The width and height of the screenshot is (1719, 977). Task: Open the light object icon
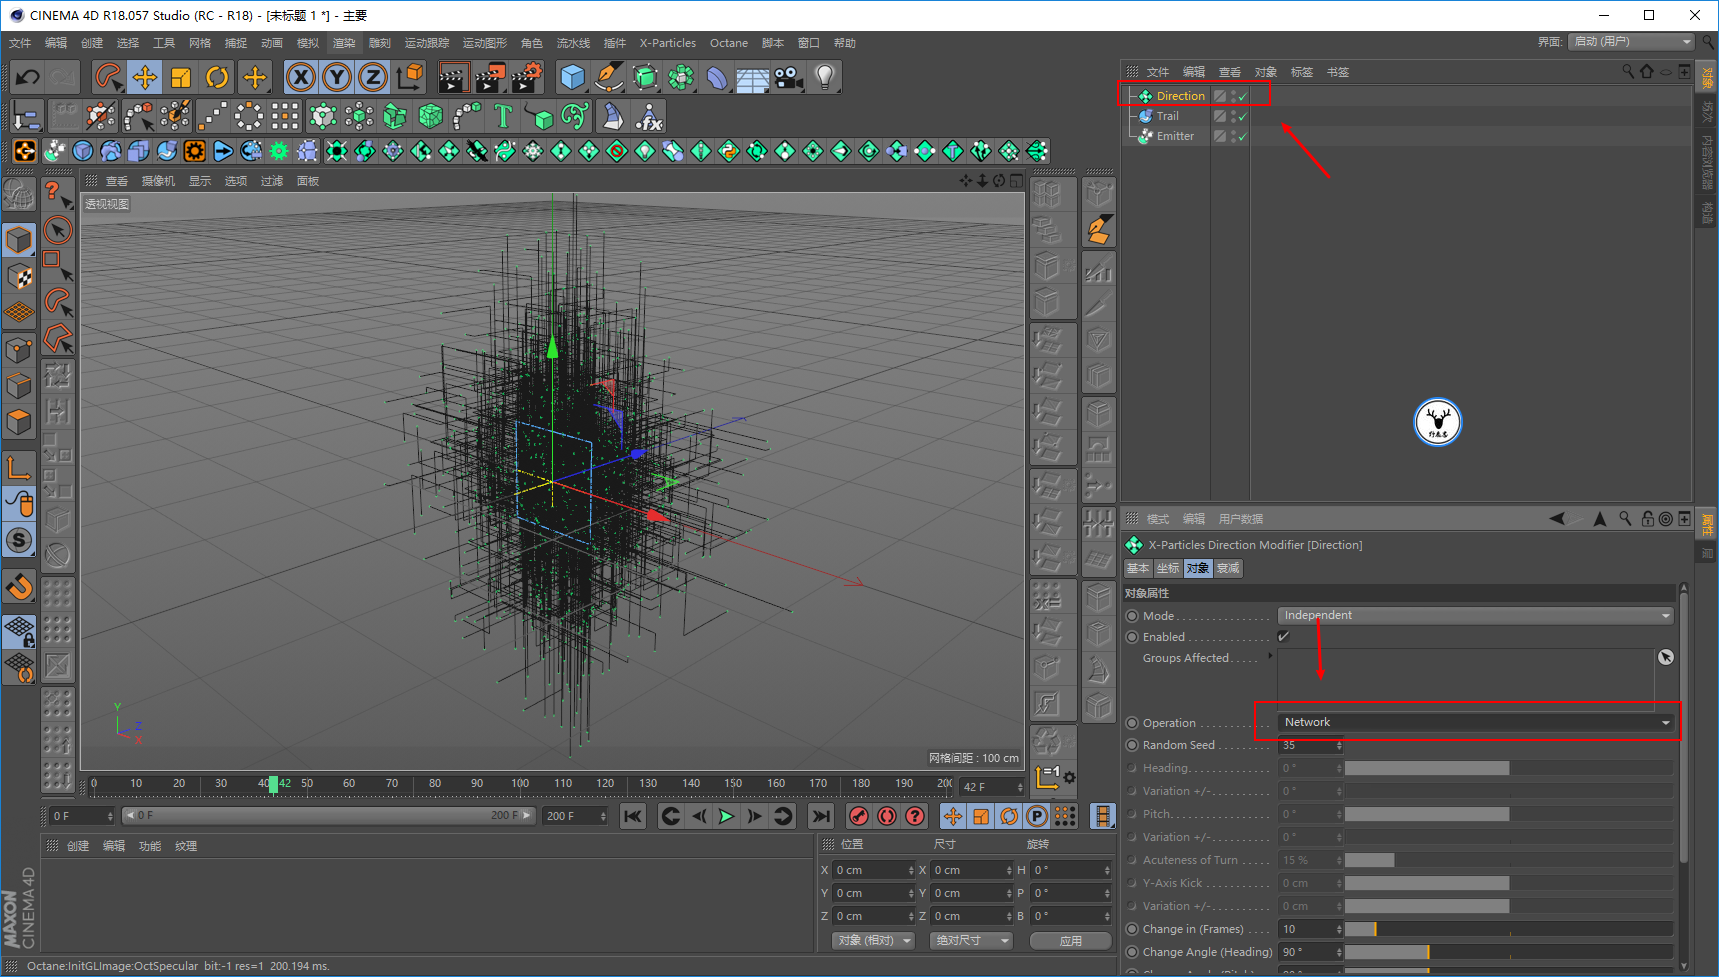[824, 77]
